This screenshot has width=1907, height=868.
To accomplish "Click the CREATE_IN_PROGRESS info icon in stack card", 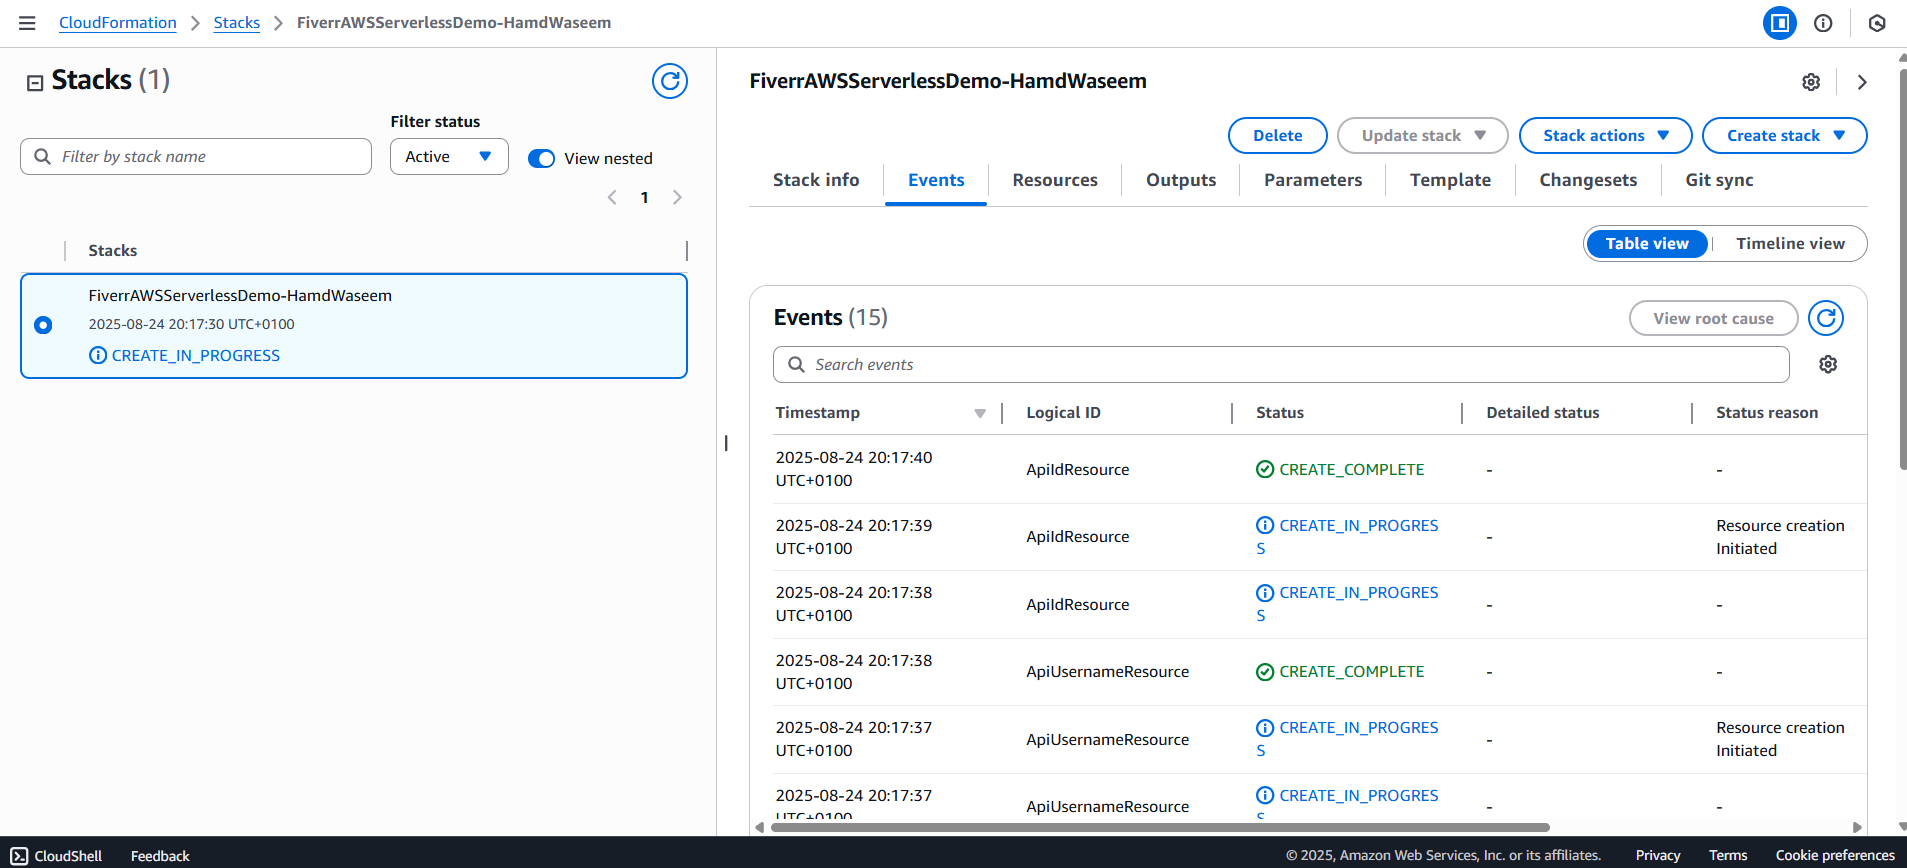I will coord(98,355).
